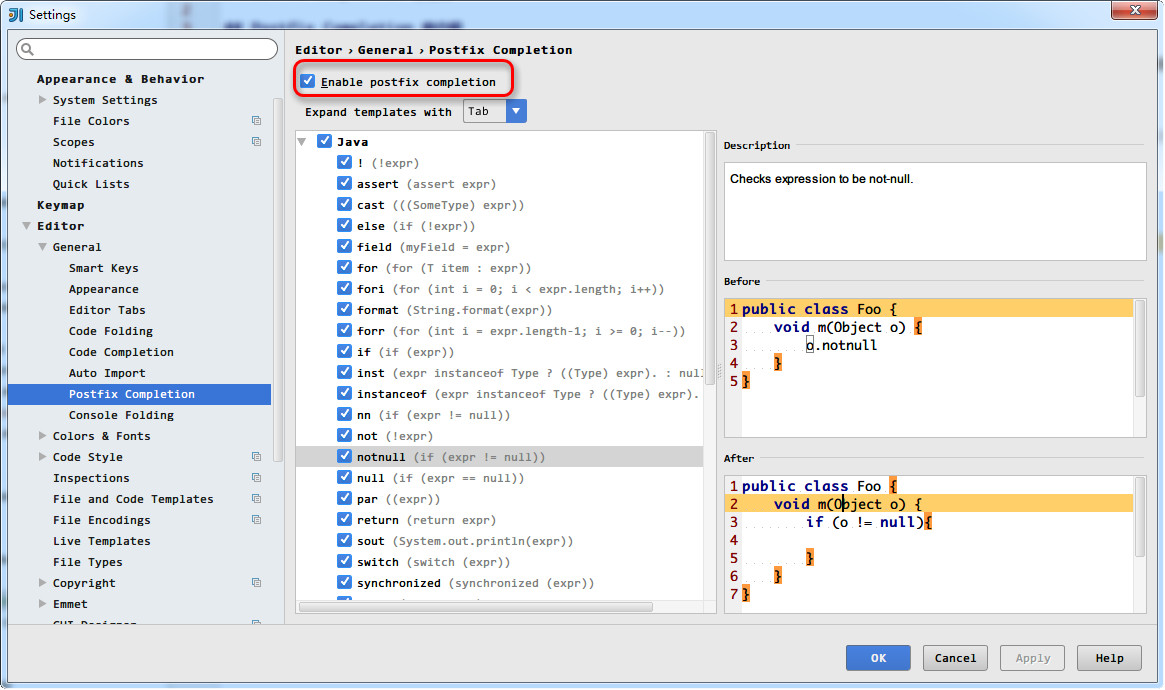Click the project-scope icon beside File and Code Templates
Viewport: 1165px width, 690px height.
[257, 499]
